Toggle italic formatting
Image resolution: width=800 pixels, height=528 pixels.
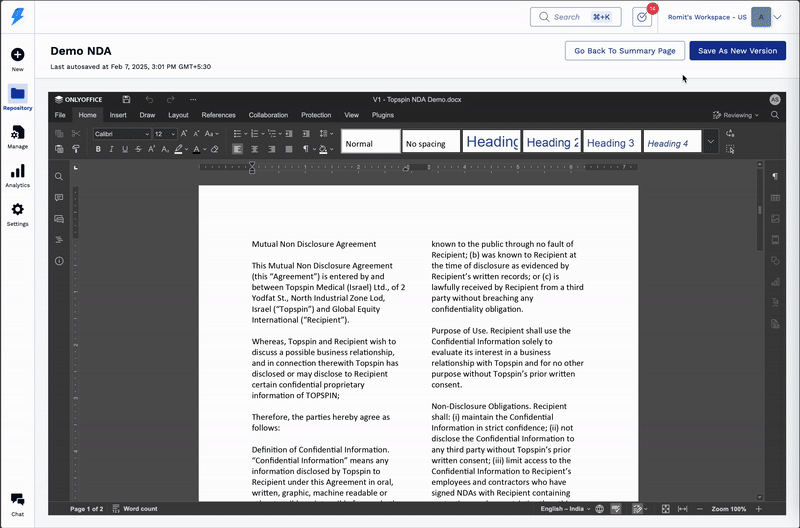[x=111, y=149]
